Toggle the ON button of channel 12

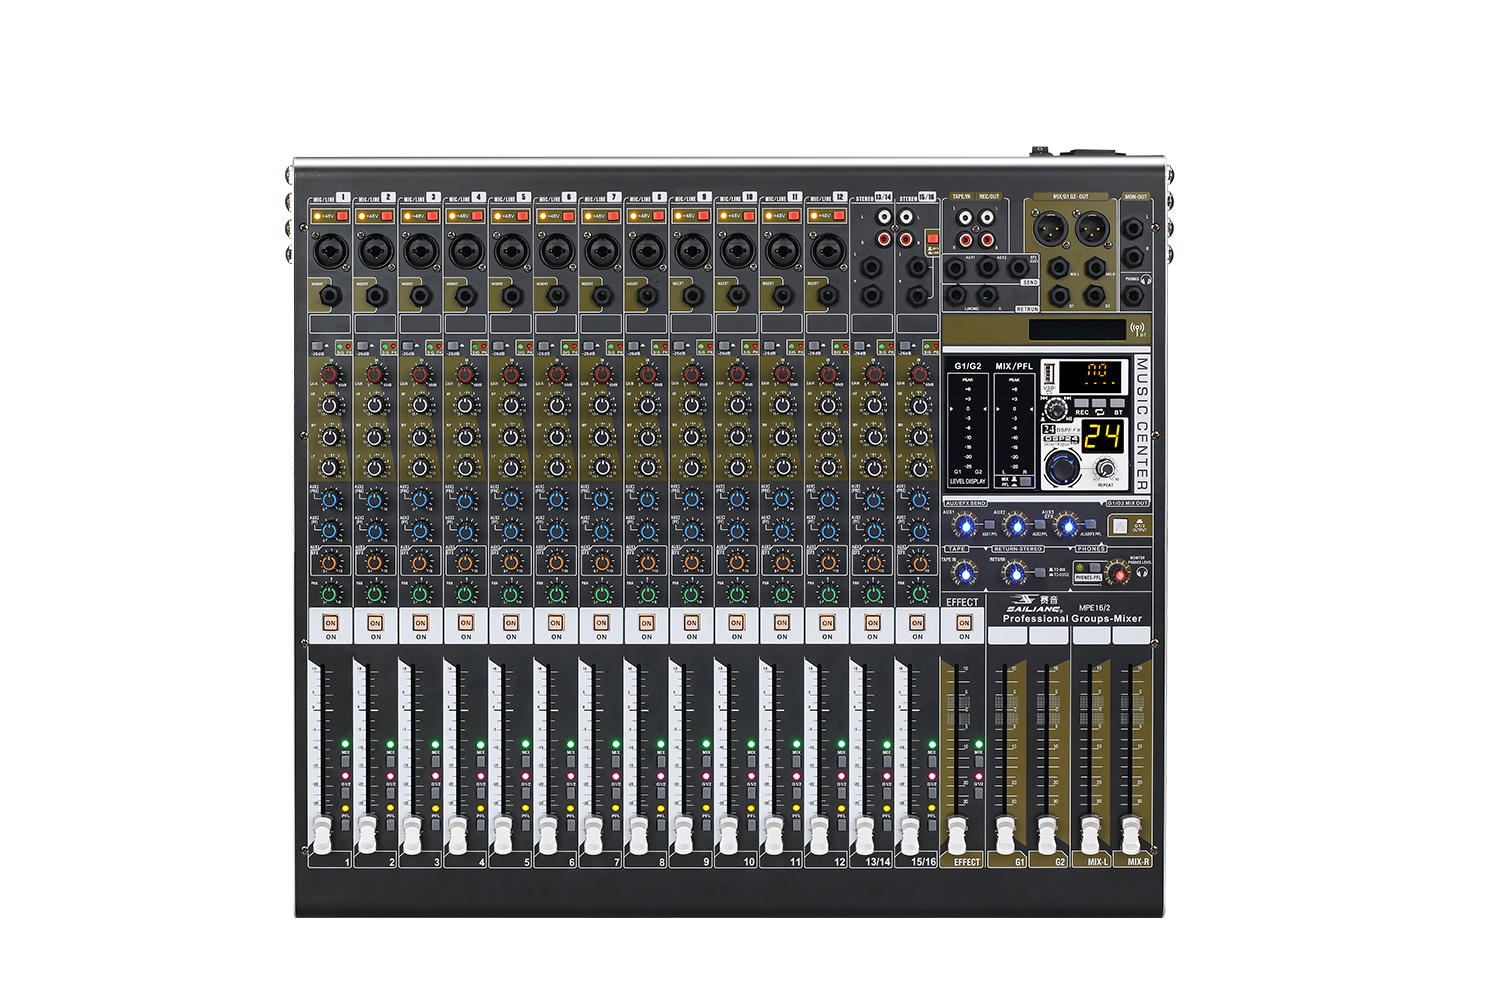[828, 623]
